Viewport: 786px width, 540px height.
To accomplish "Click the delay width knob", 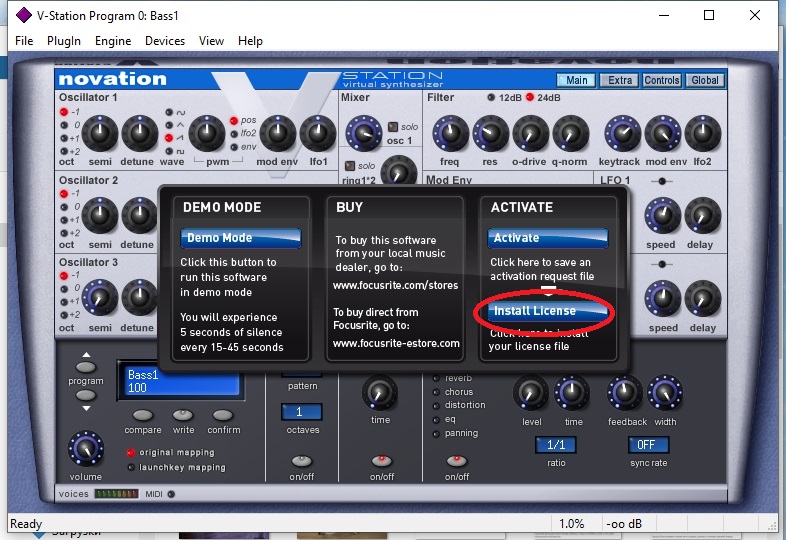I will tap(665, 393).
